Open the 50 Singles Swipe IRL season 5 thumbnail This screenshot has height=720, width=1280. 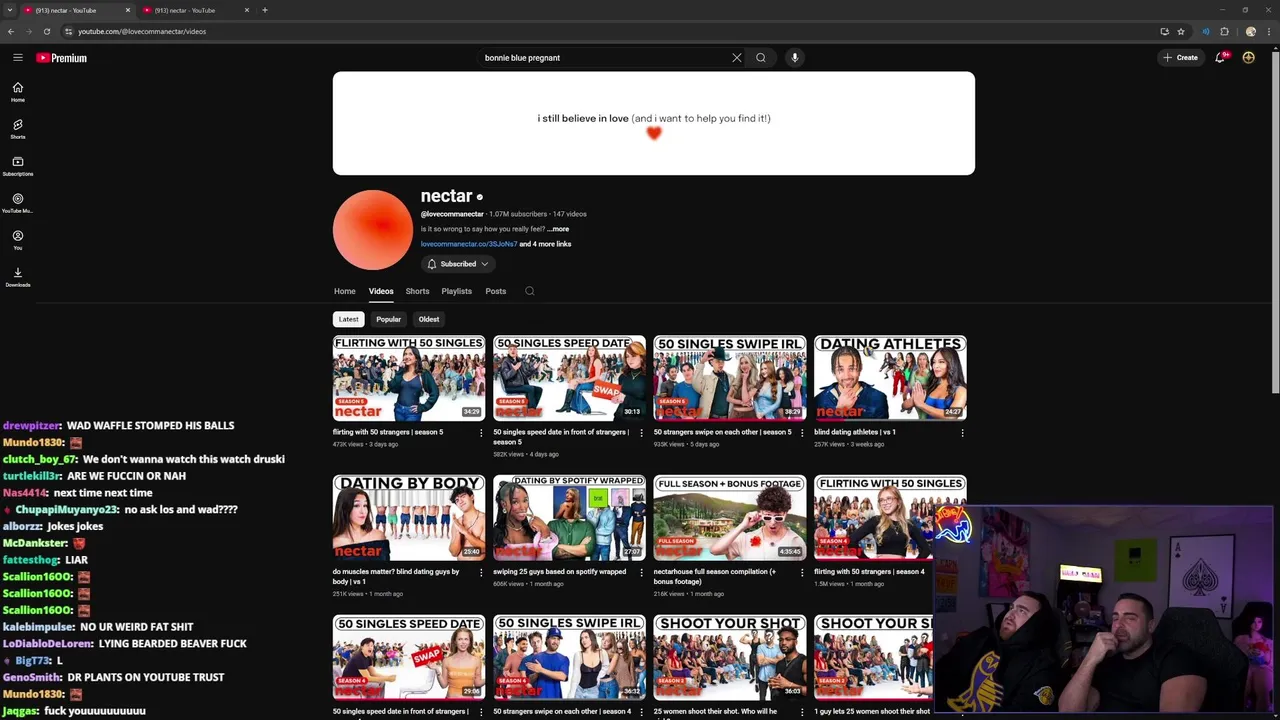coord(730,378)
